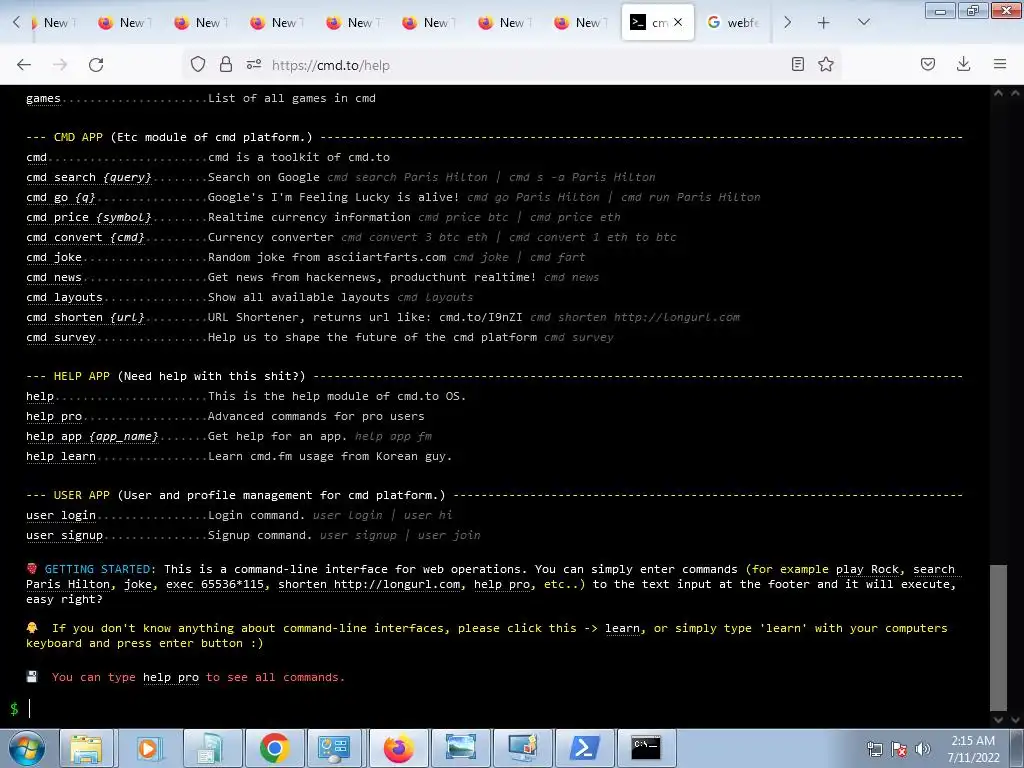This screenshot has width=1024, height=768.
Task: Click the 'cmd layouts' command
Action: (65, 297)
